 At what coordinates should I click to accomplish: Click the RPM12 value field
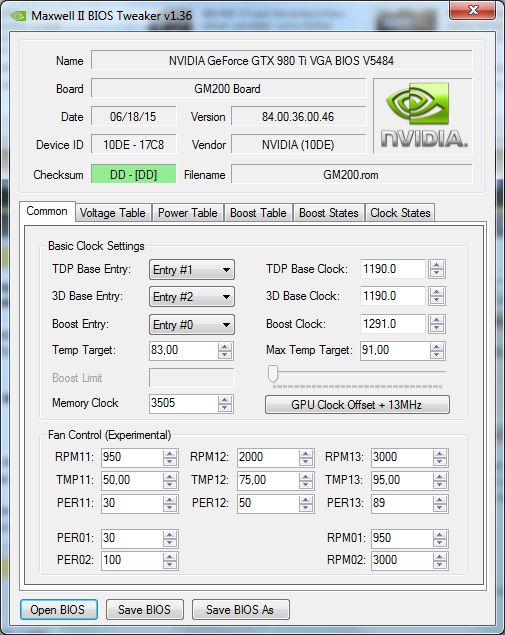click(268, 457)
